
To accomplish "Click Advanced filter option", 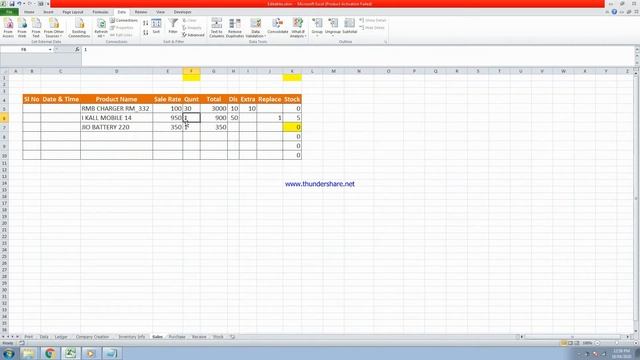I will pyautogui.click(x=193, y=35).
